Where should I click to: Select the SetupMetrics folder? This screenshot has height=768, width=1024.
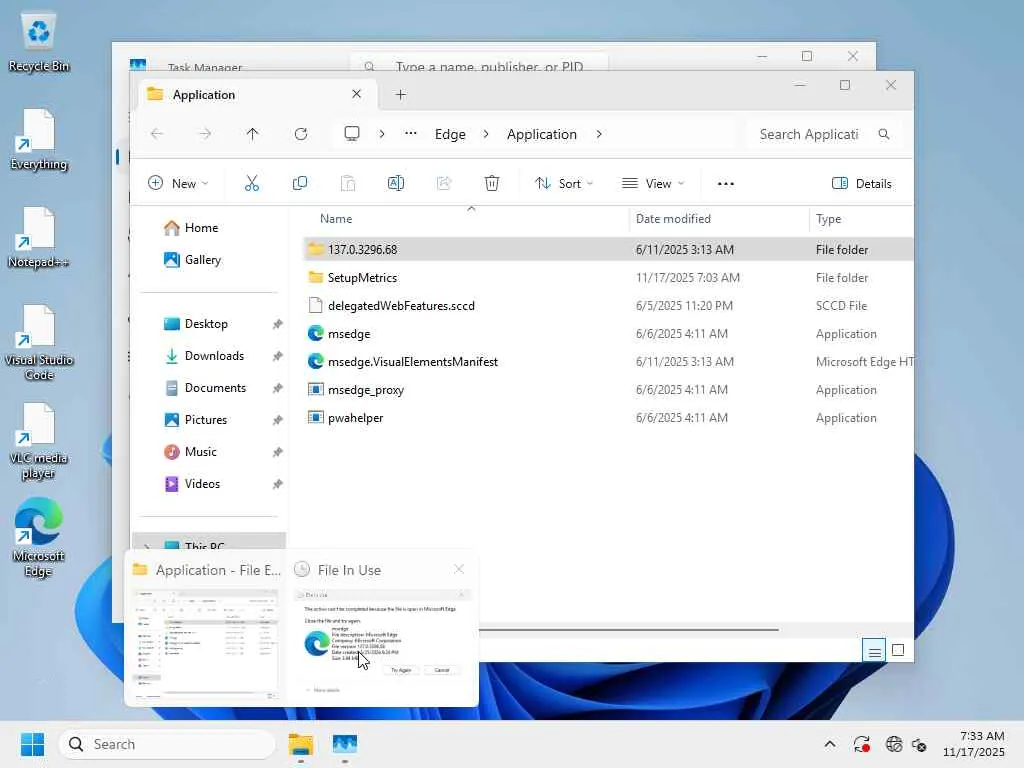609,278
